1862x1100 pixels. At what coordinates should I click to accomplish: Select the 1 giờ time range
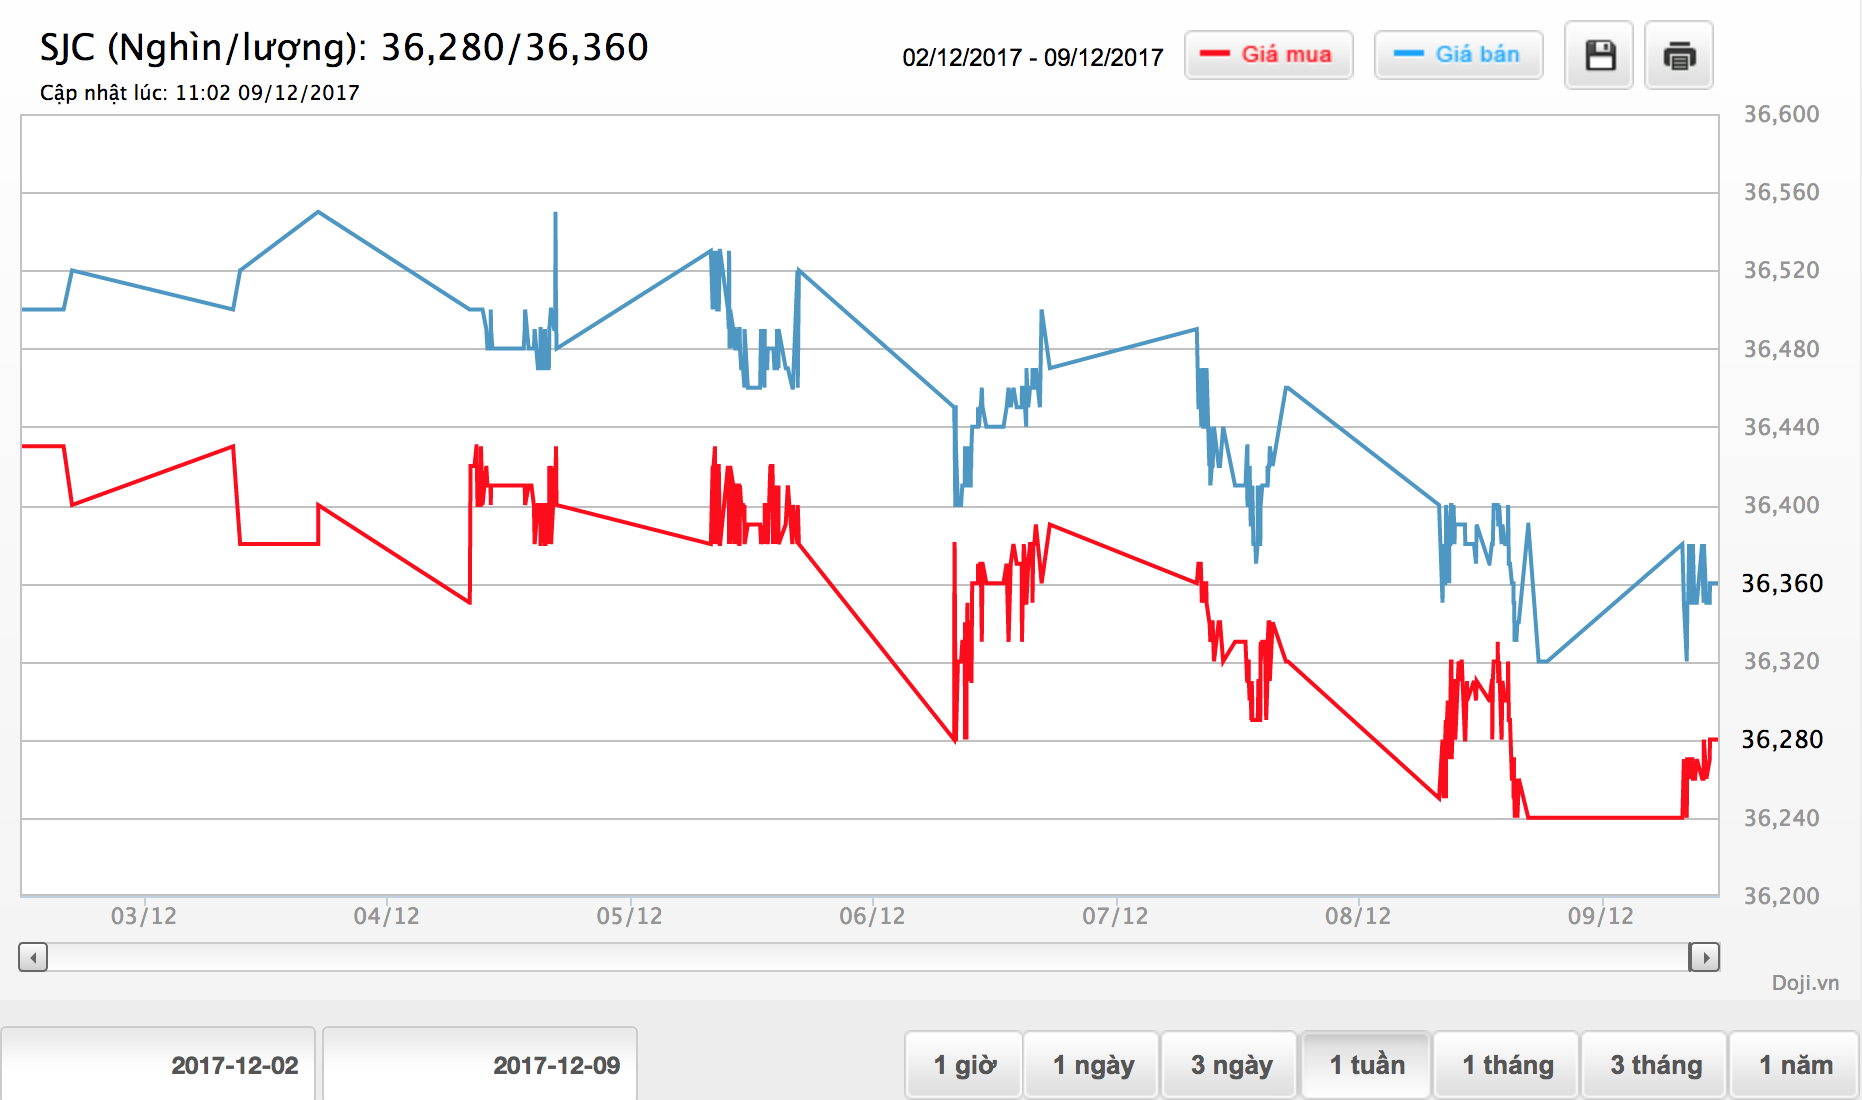point(964,1065)
